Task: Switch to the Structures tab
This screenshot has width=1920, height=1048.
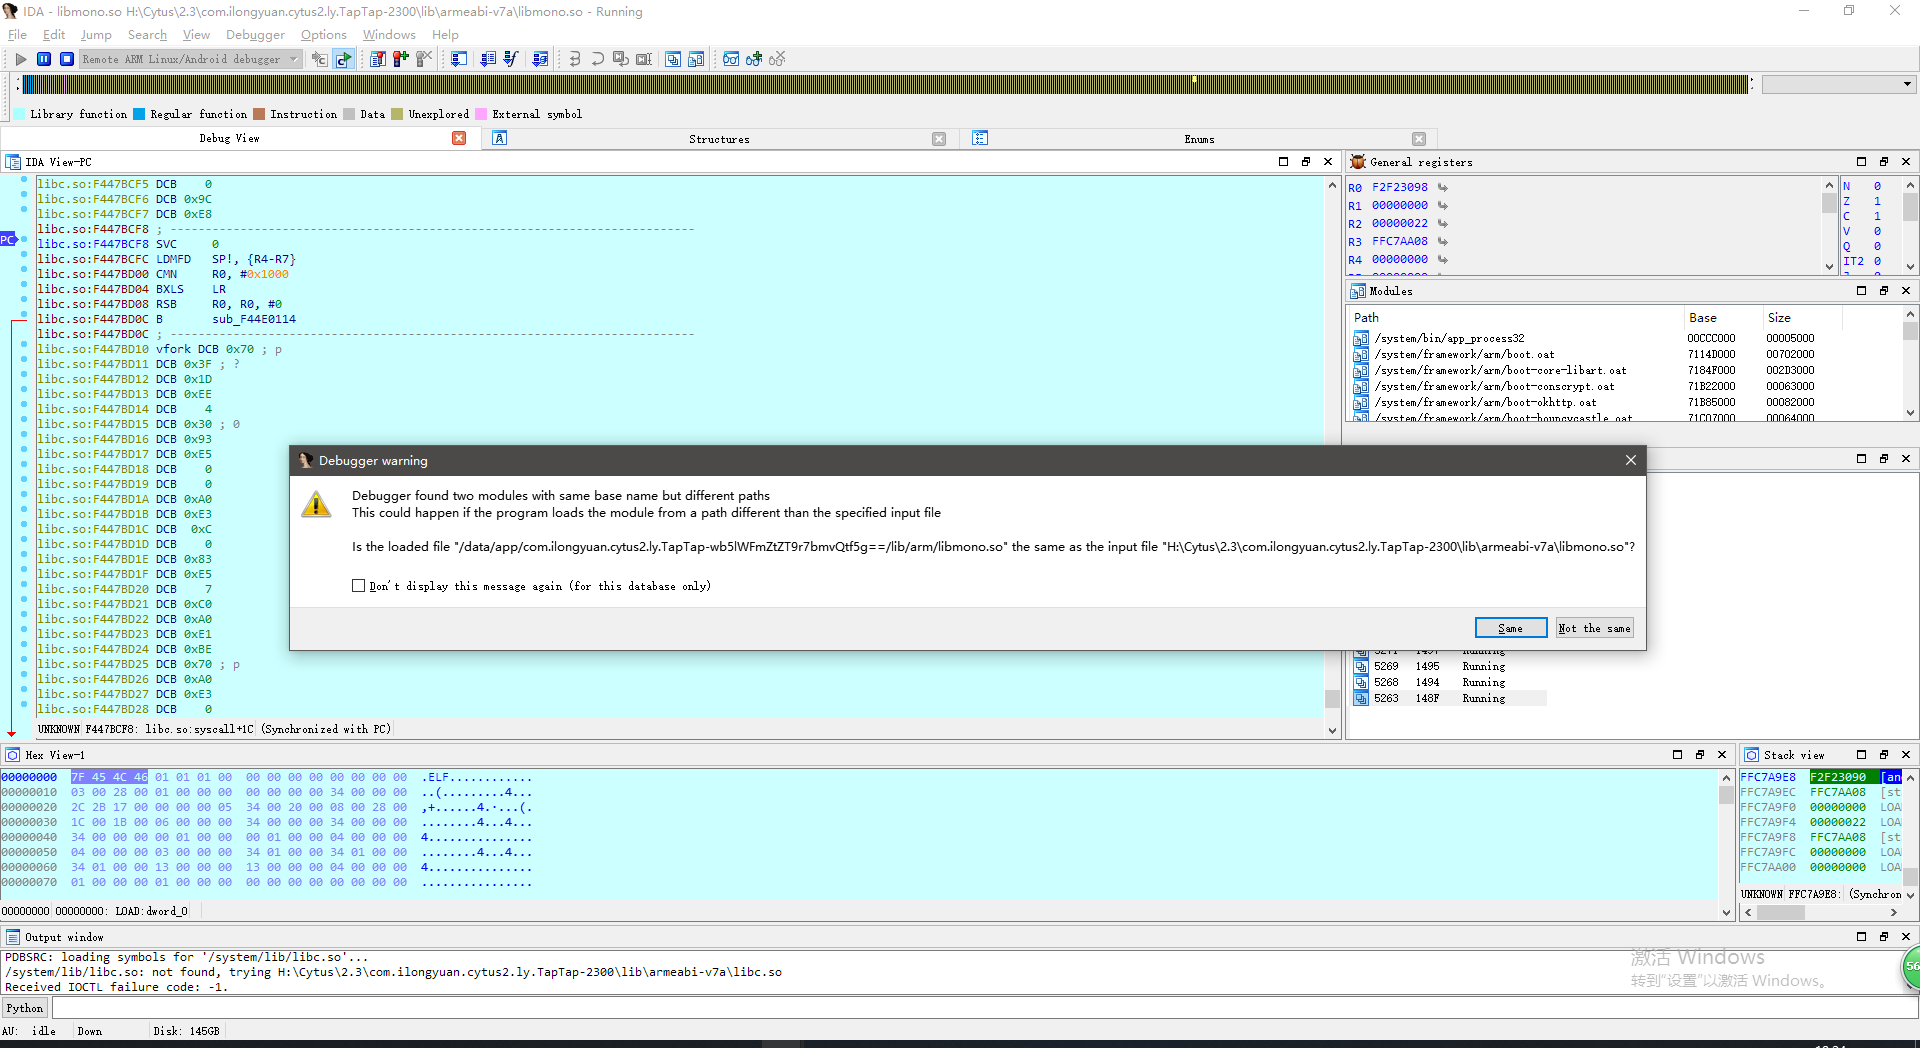Action: click(x=718, y=139)
